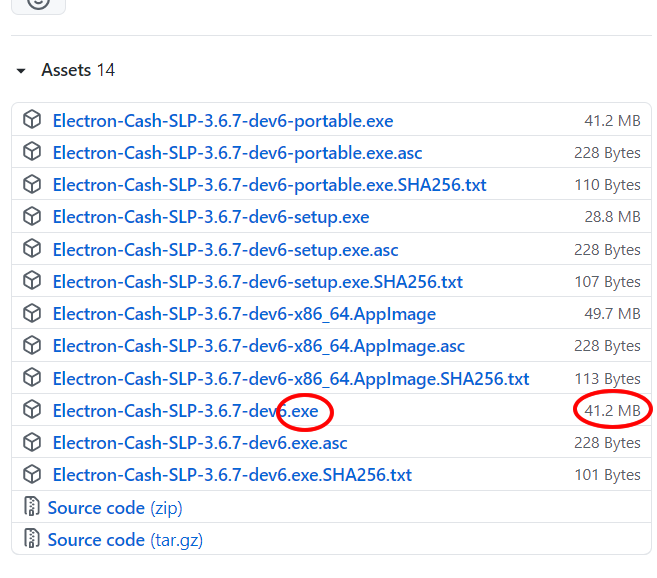Open Electron-Cash-SLP-3.6.7-dev6-setup.exe.asc link
The image size is (657, 578).
pyautogui.click(x=225, y=250)
